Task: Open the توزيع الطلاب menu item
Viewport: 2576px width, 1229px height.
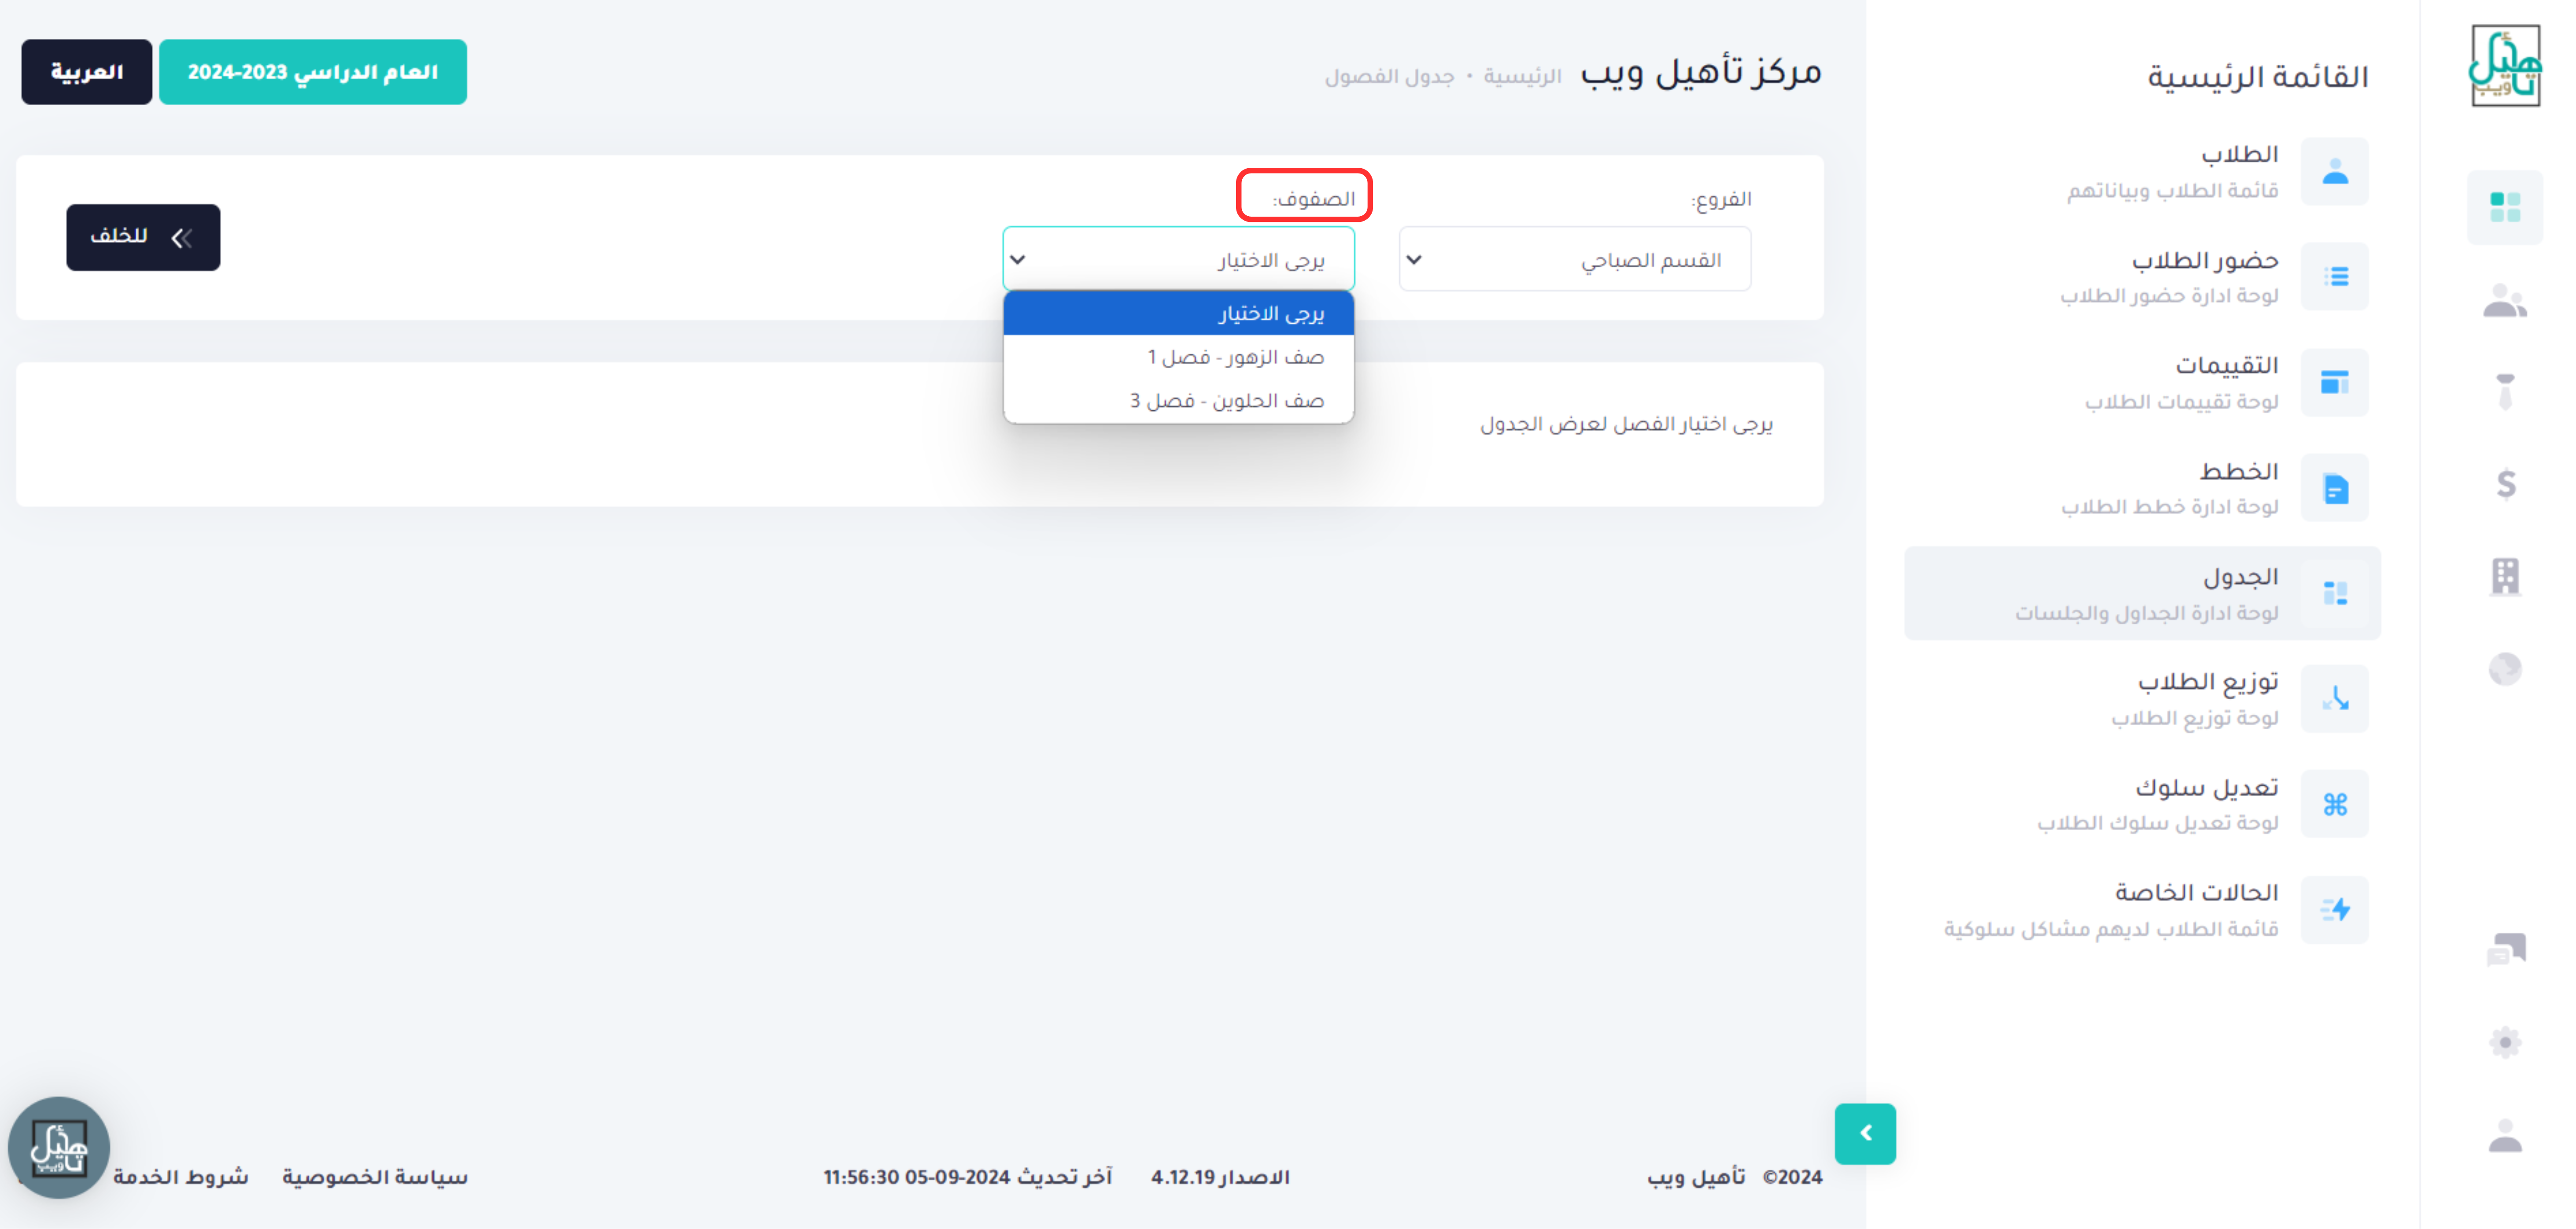Action: click(x=2142, y=698)
